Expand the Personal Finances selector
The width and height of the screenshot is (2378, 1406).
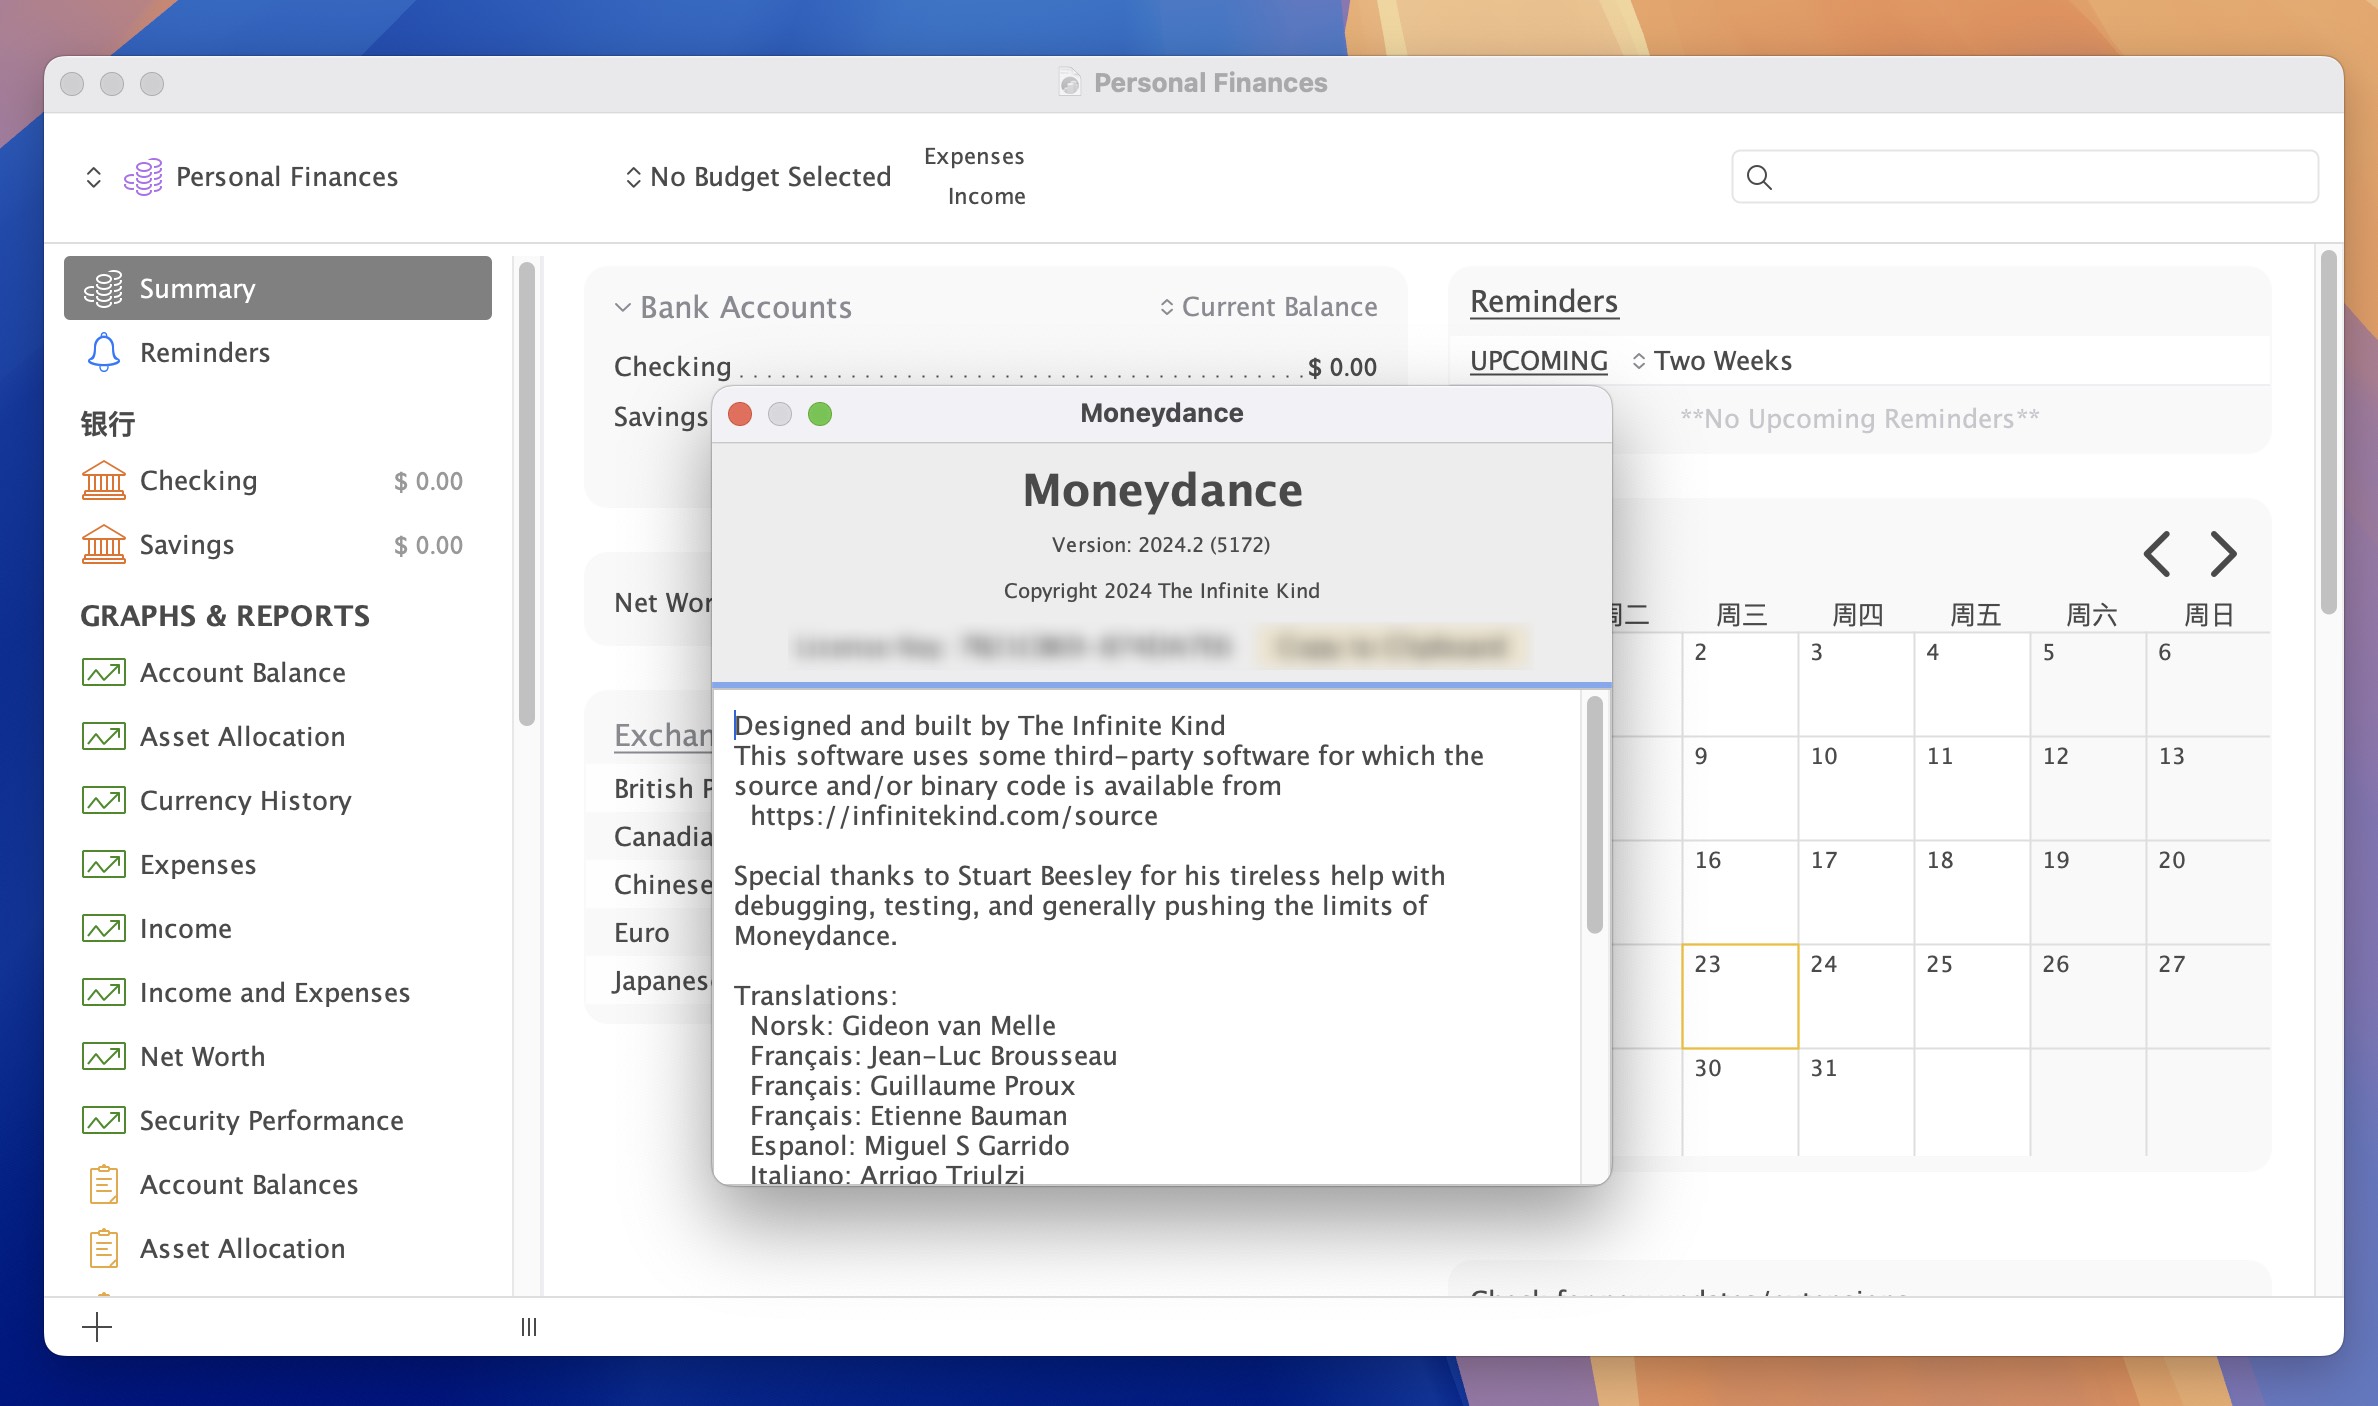[x=97, y=174]
